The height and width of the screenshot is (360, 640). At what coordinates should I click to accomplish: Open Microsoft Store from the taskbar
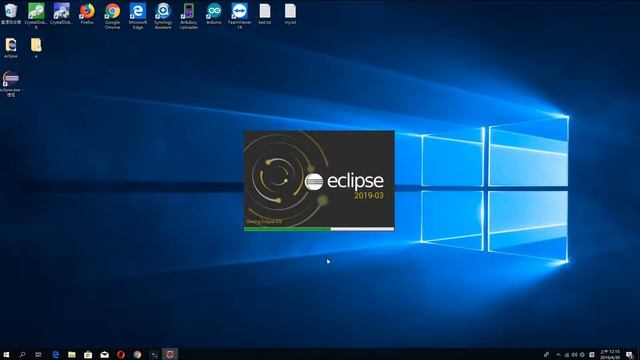[x=88, y=354]
